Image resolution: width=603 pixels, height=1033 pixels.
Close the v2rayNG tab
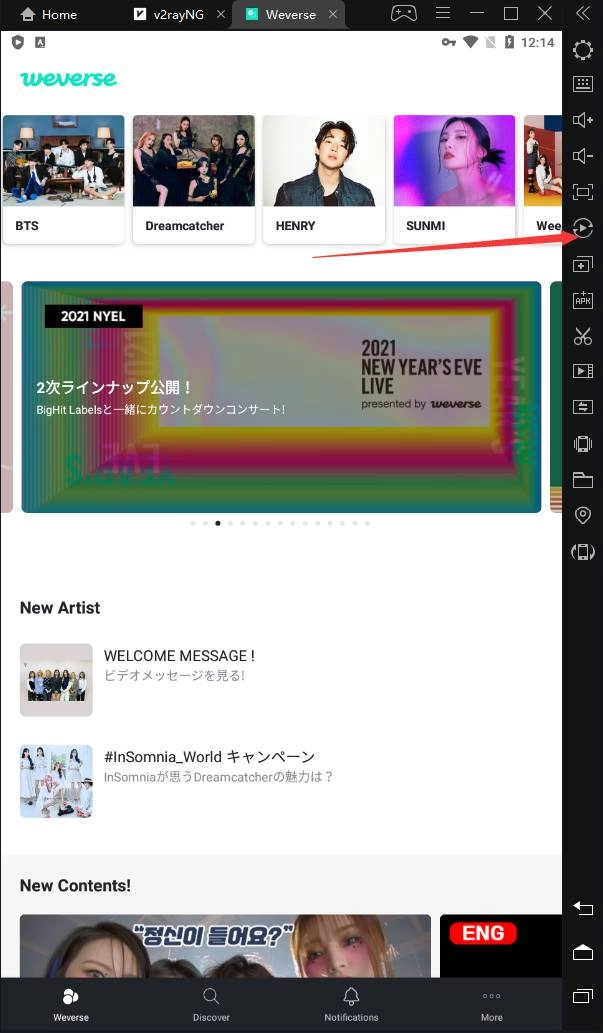[221, 14]
